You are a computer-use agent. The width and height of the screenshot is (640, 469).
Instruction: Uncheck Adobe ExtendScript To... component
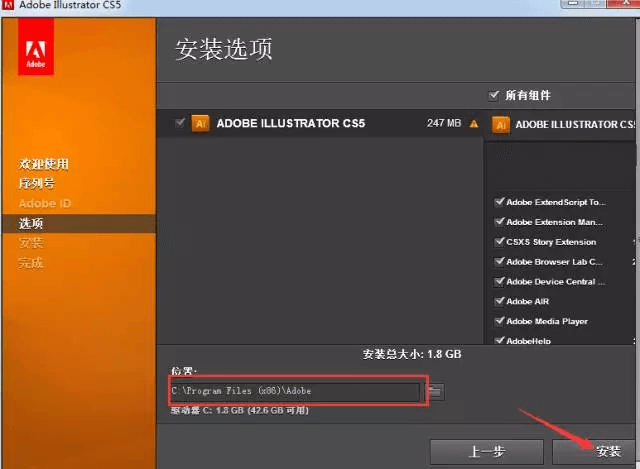pos(499,202)
